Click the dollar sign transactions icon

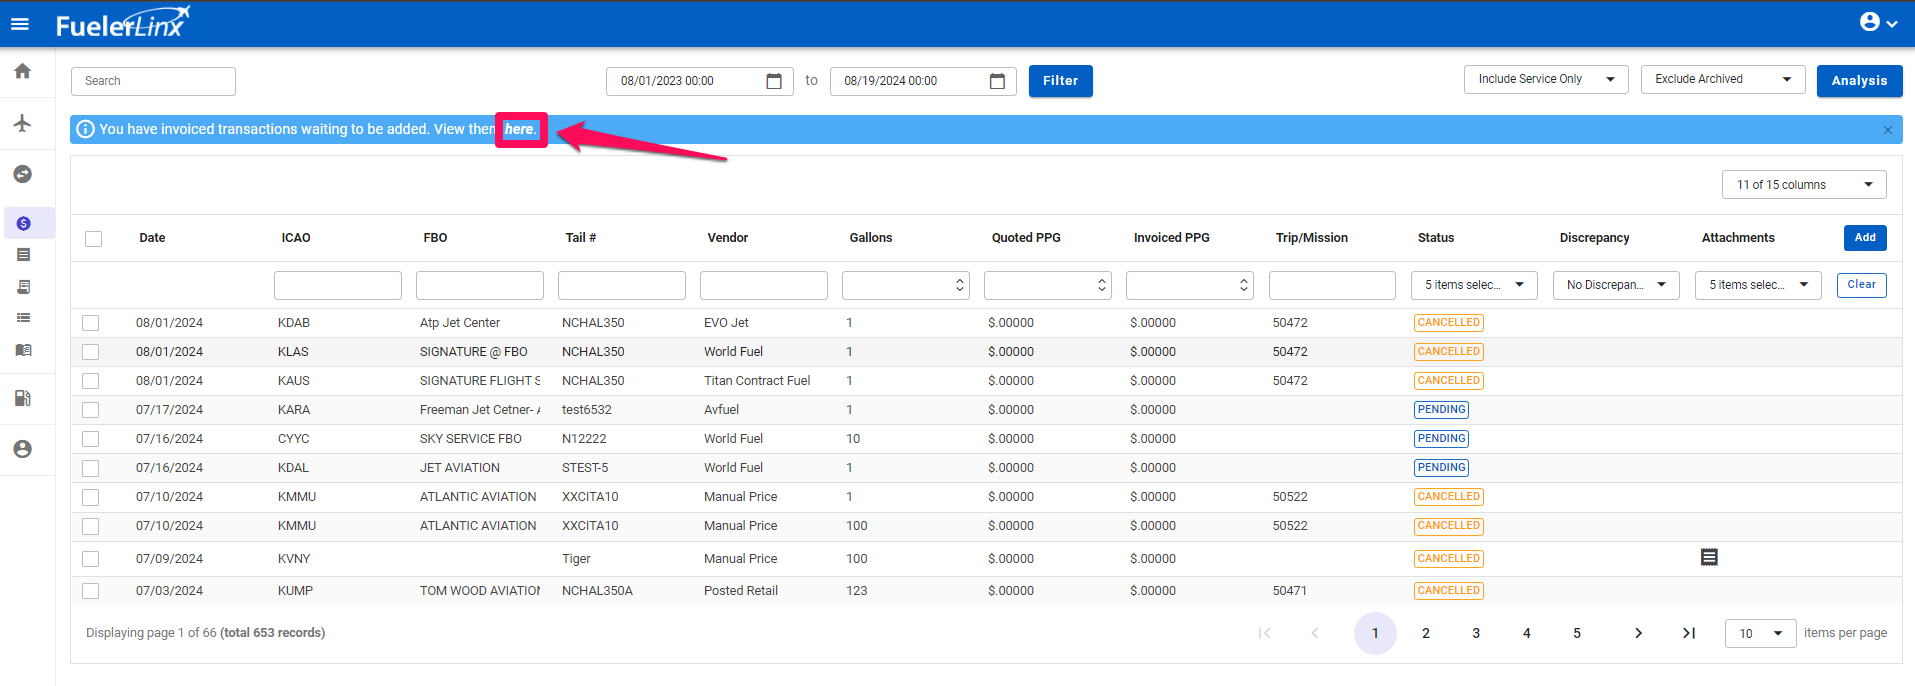[x=23, y=224]
